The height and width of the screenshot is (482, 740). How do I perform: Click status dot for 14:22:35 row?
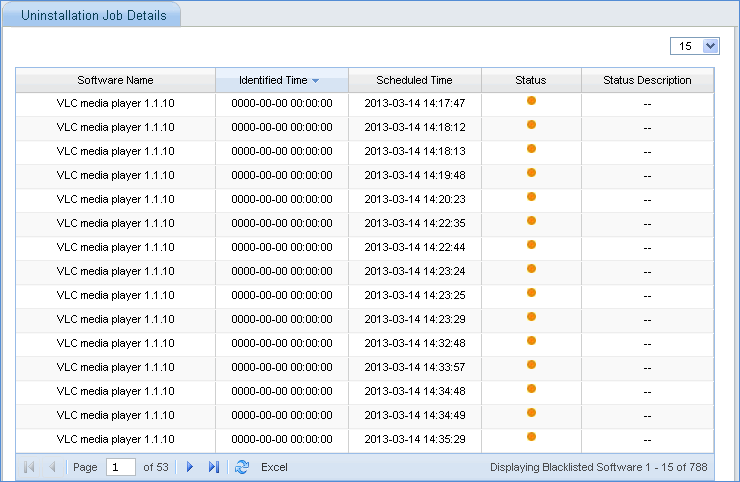pyautogui.click(x=531, y=220)
